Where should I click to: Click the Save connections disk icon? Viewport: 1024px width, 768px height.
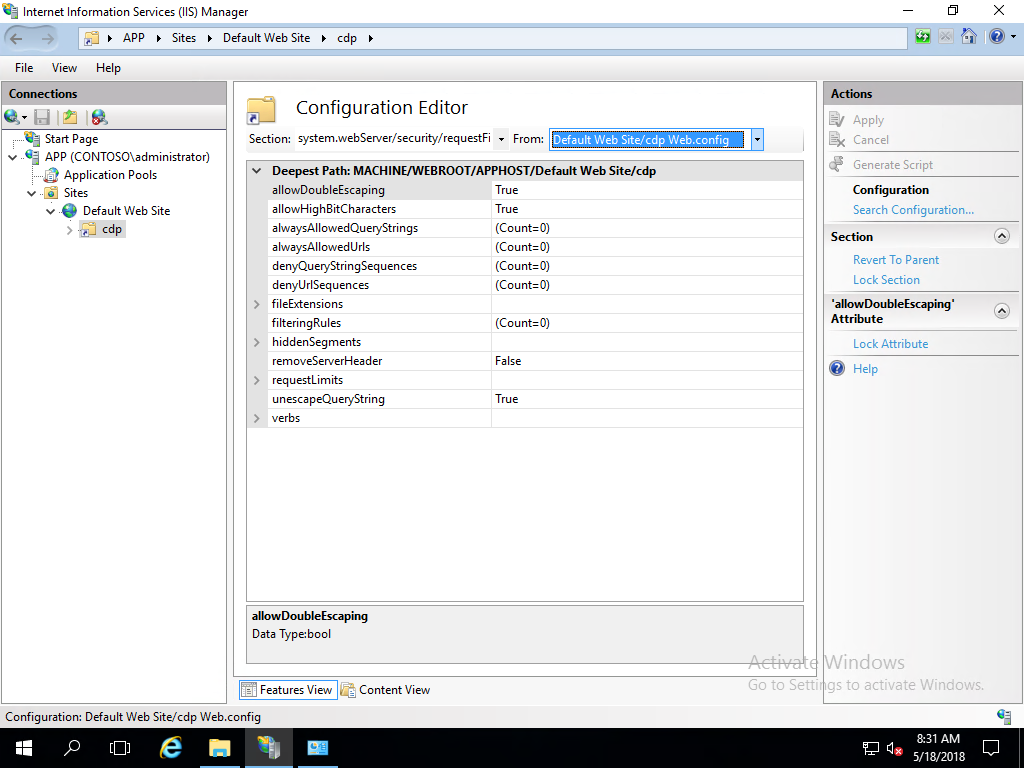tap(41, 117)
